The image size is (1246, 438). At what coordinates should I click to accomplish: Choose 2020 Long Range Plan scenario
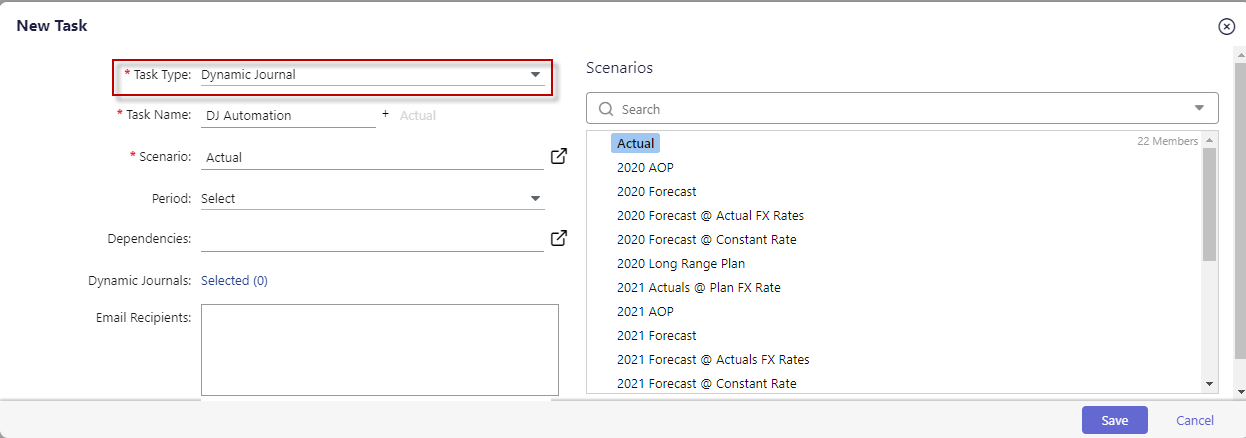(681, 263)
